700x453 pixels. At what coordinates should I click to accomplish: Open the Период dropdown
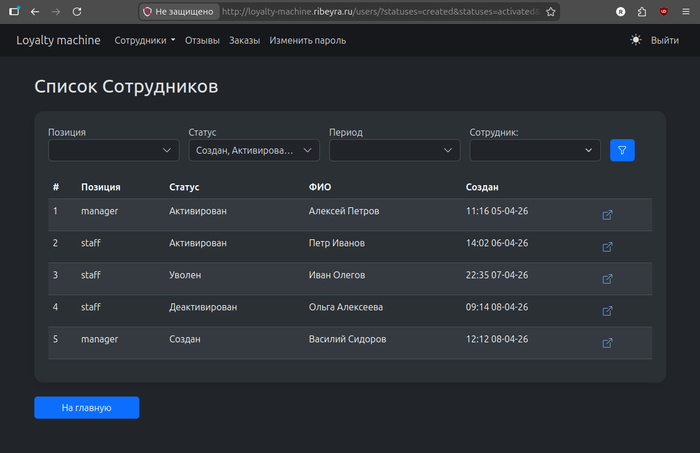click(394, 150)
